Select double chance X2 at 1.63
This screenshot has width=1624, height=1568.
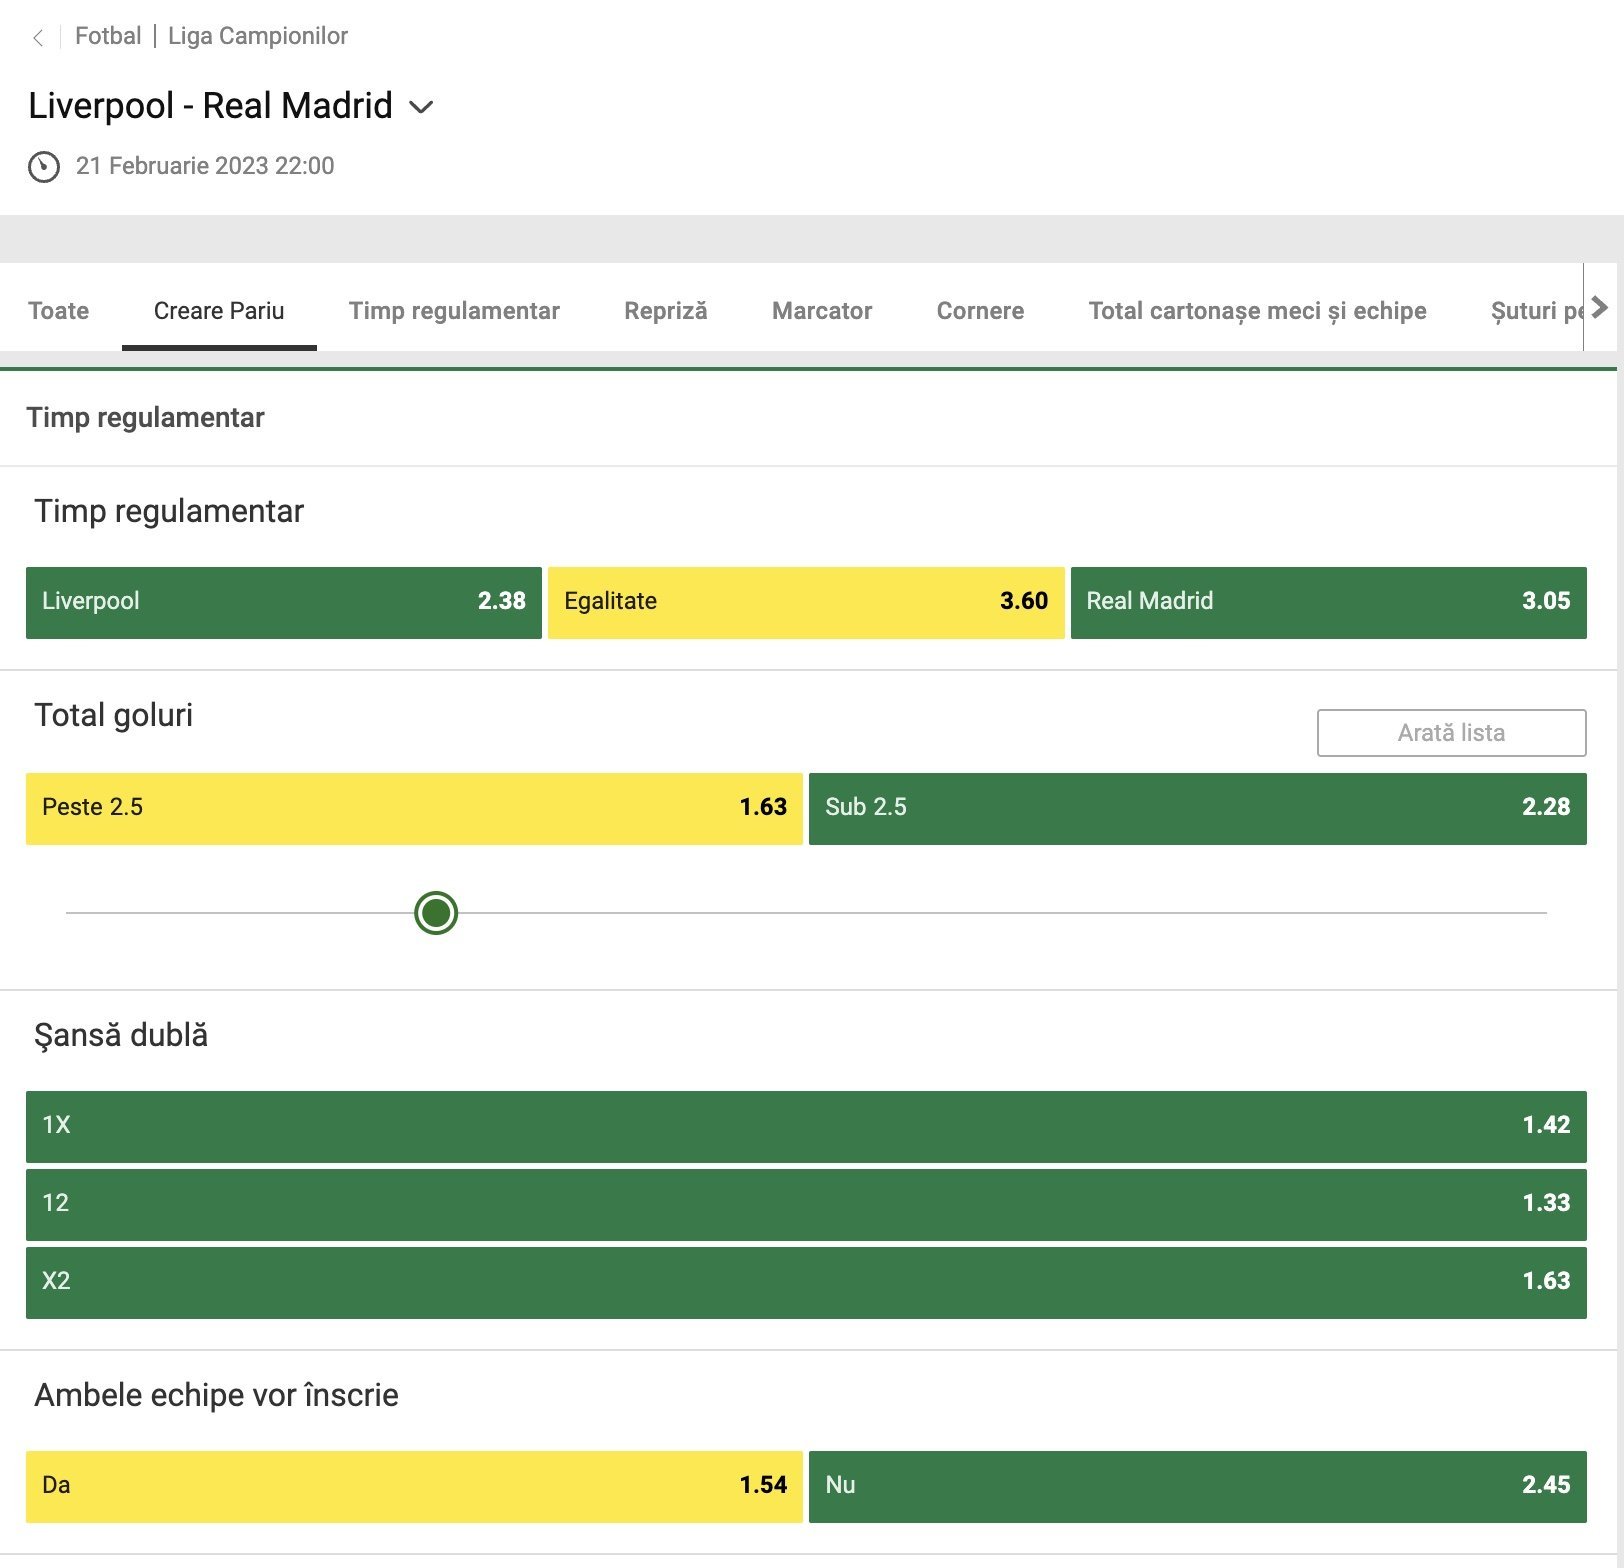pyautogui.click(x=806, y=1283)
